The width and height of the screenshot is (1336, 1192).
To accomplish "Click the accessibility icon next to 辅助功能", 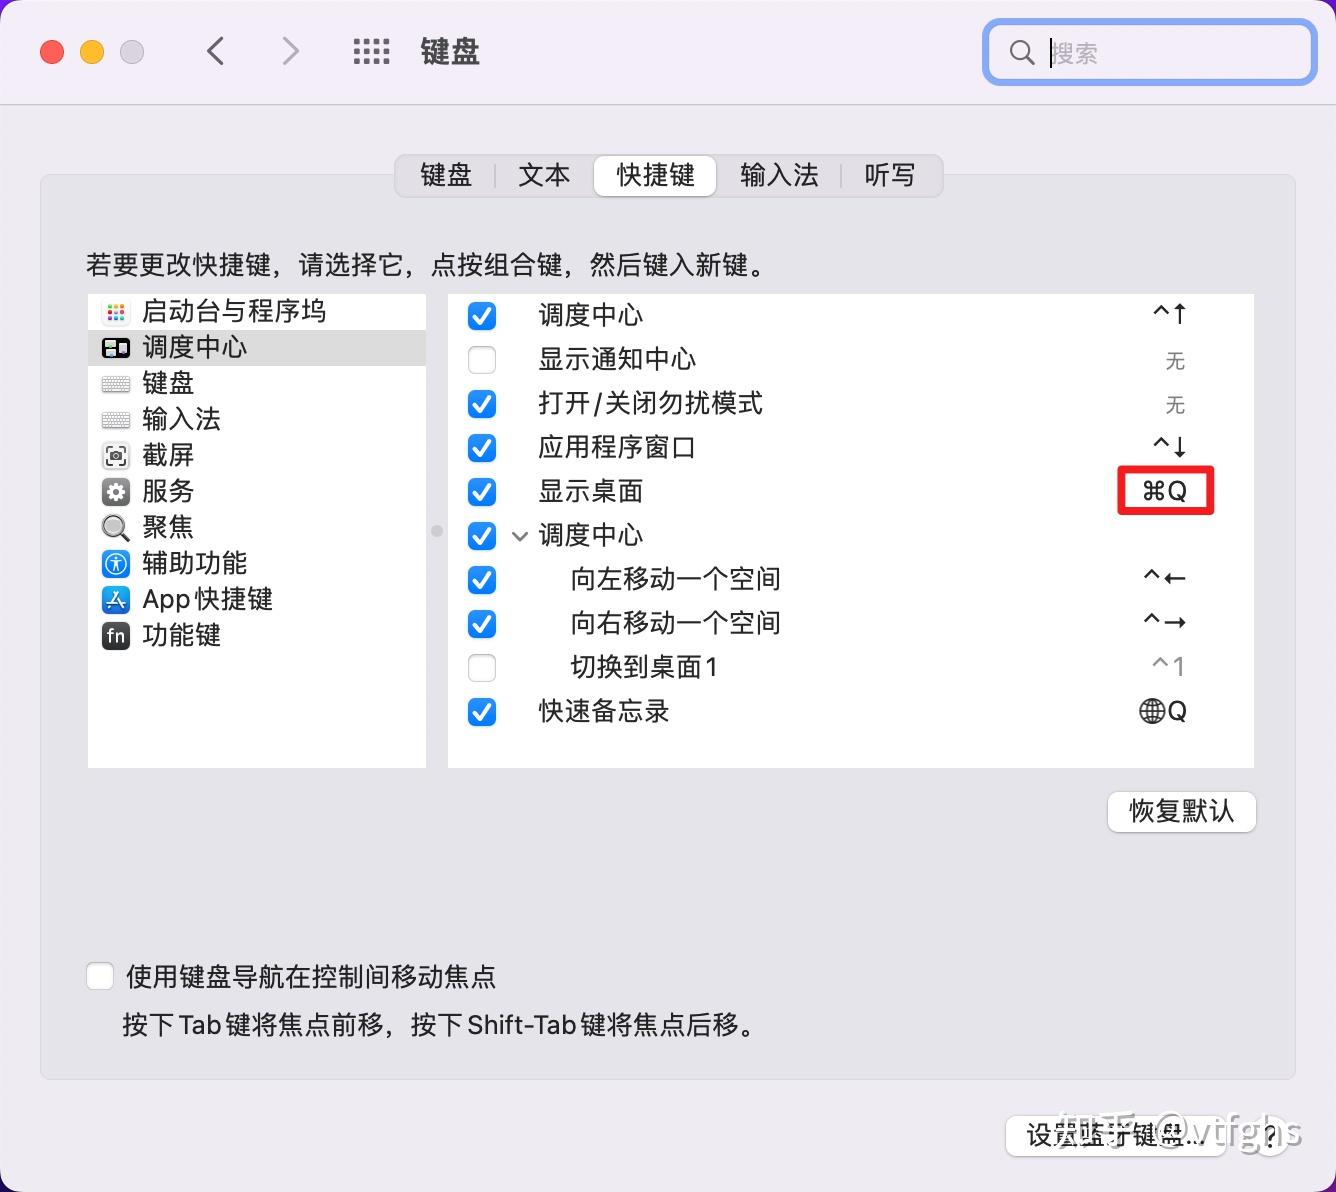I will pos(116,564).
